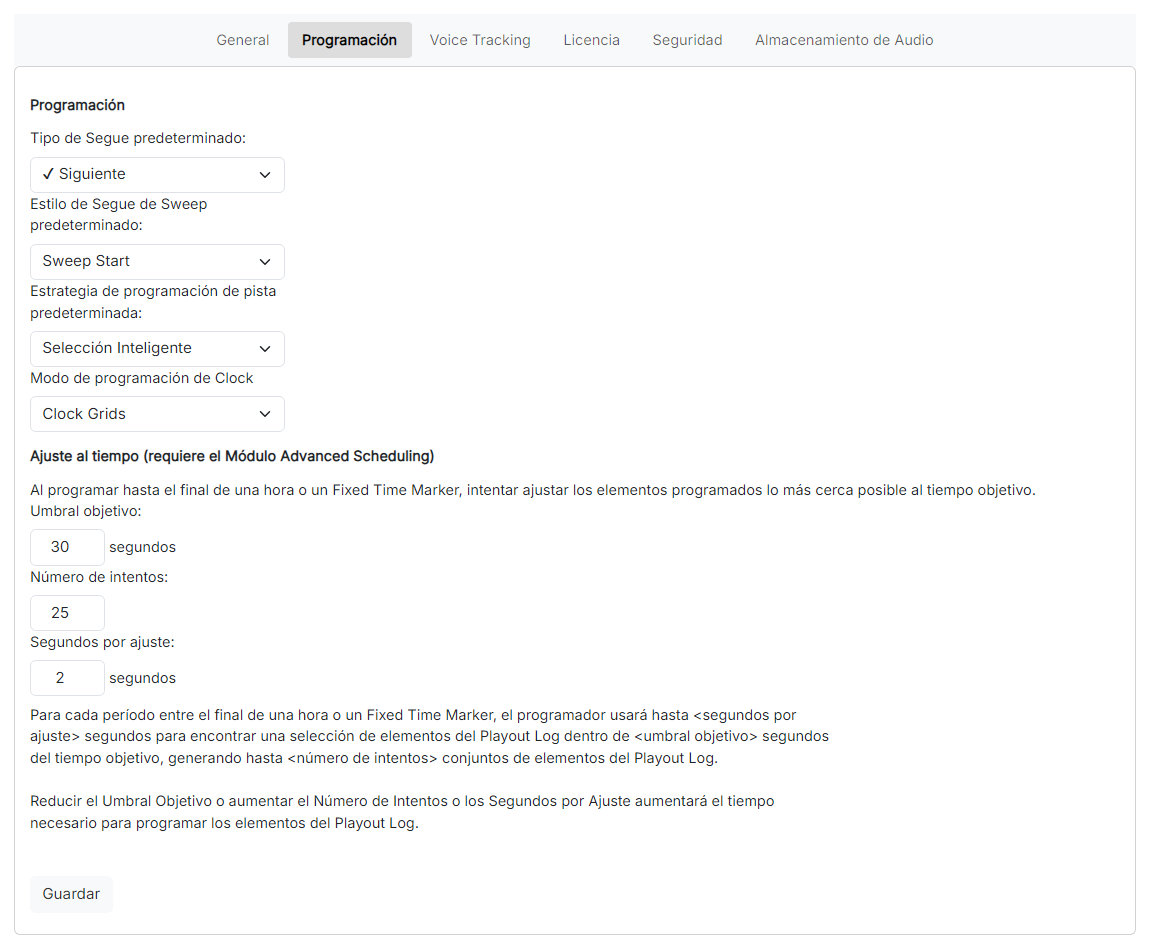1150x950 pixels.
Task: Click the 'Segundos por ajuste:' label
Action: [x=103, y=643]
